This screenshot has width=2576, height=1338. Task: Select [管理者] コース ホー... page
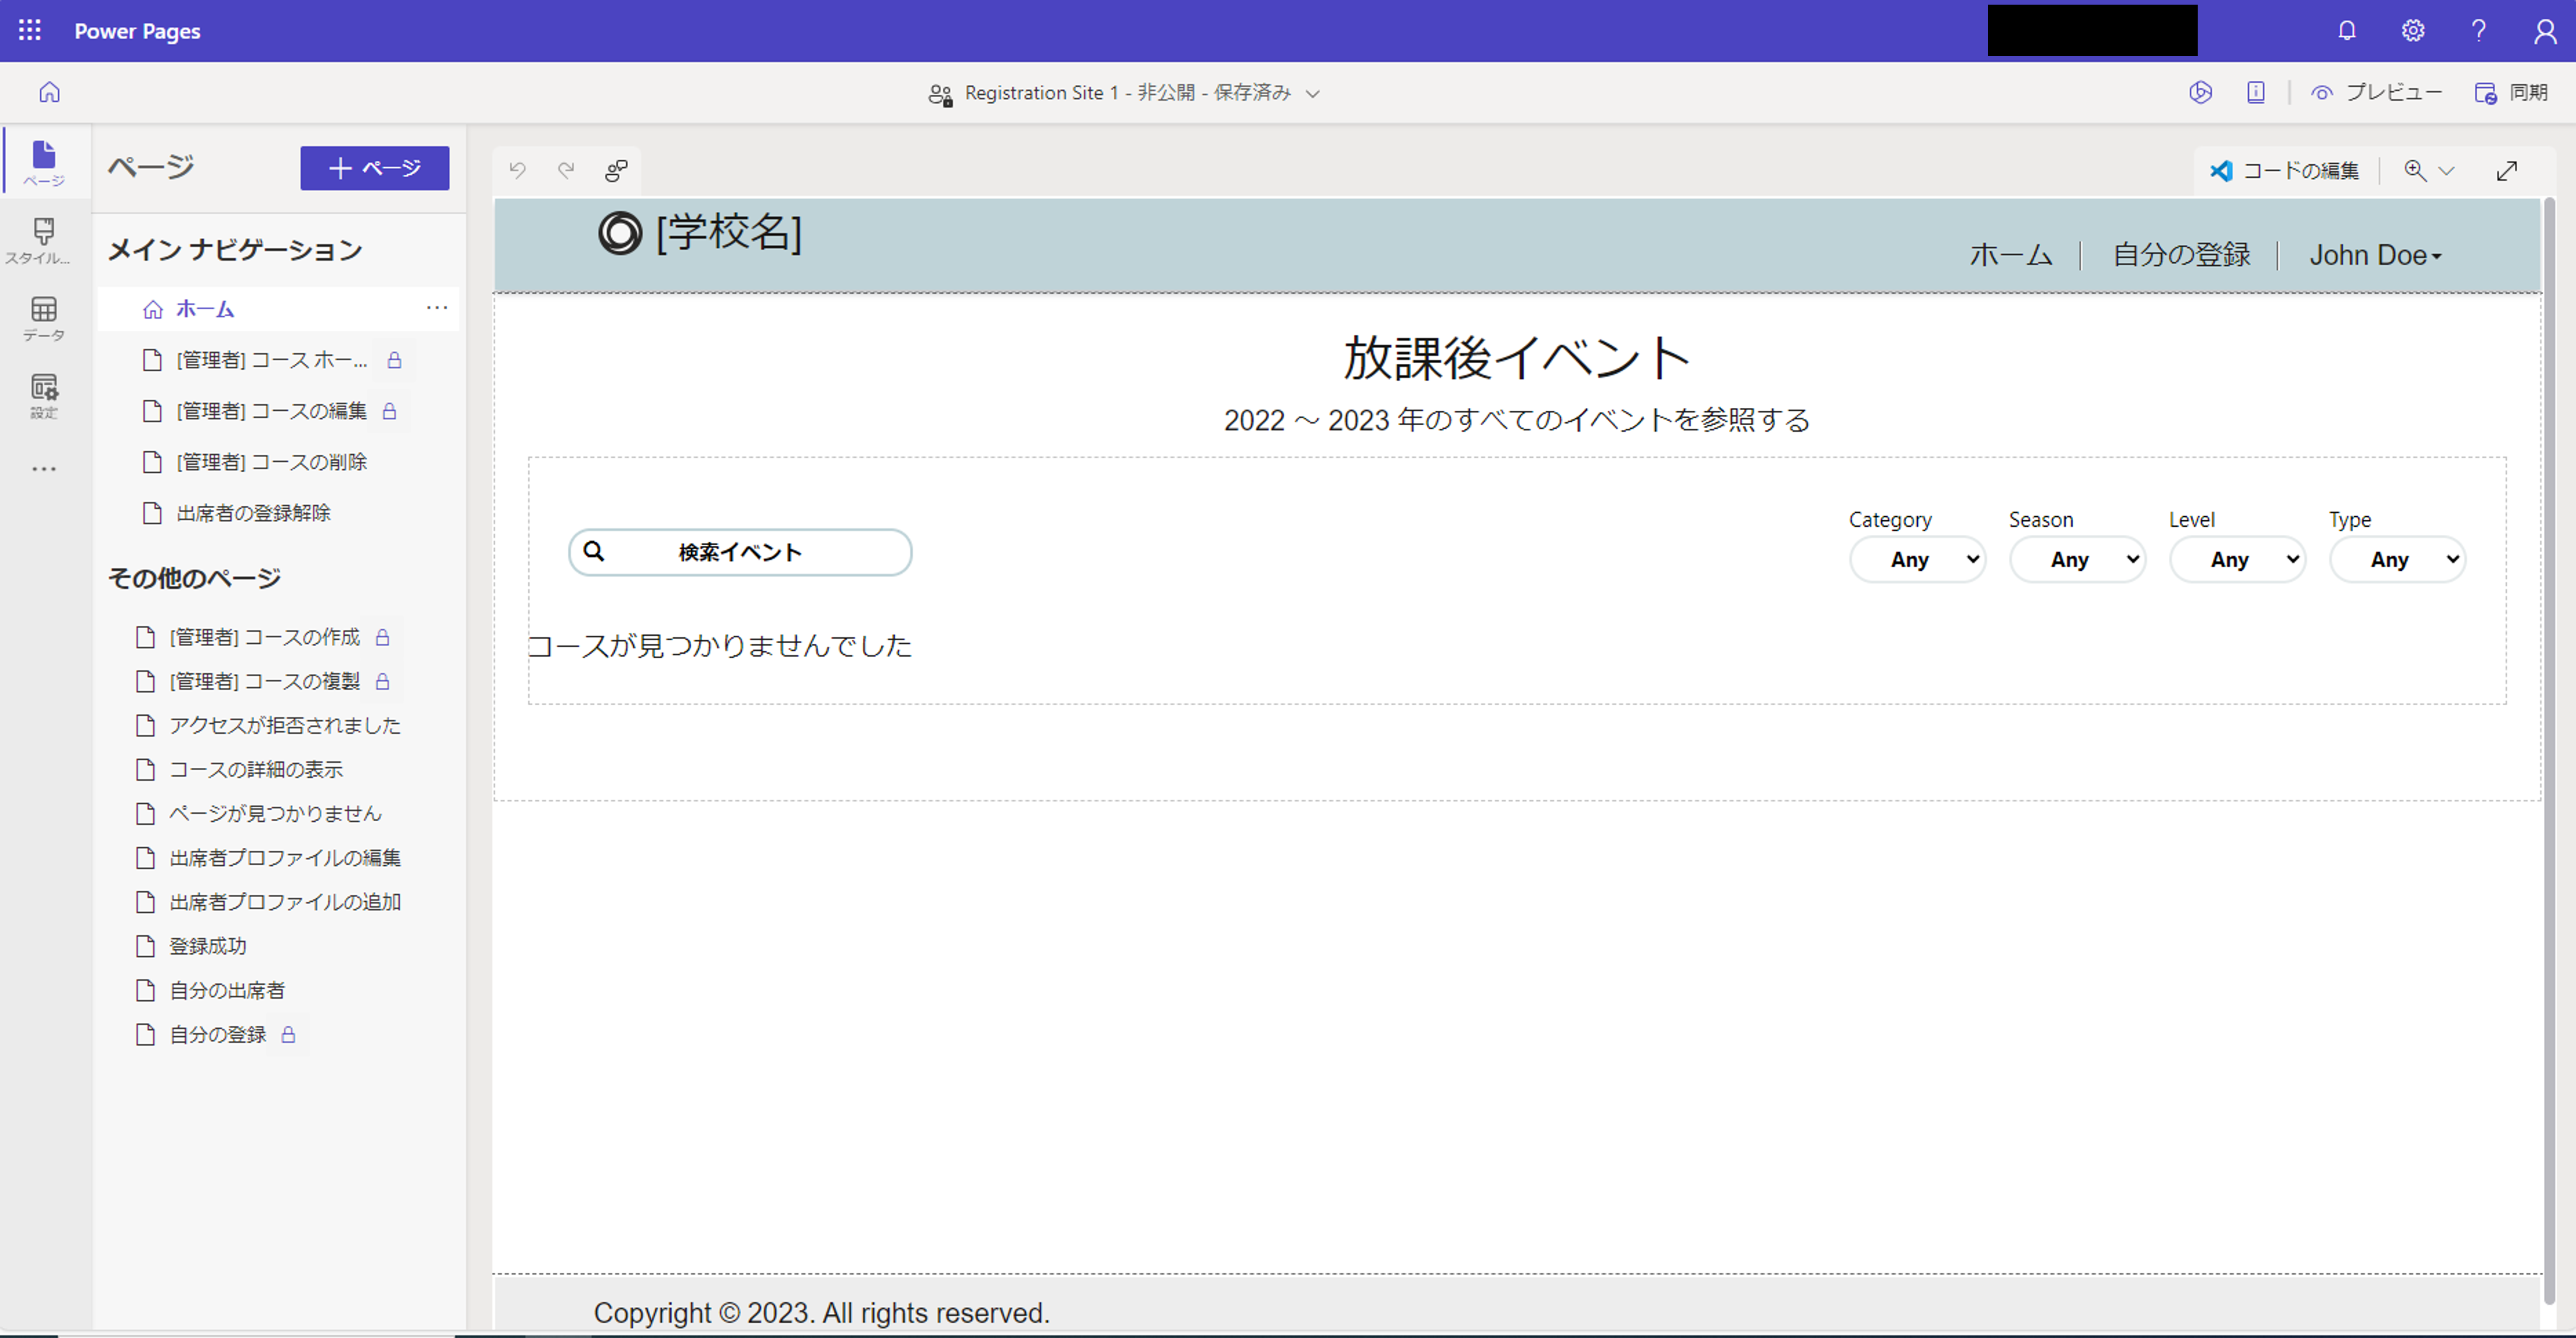(271, 360)
